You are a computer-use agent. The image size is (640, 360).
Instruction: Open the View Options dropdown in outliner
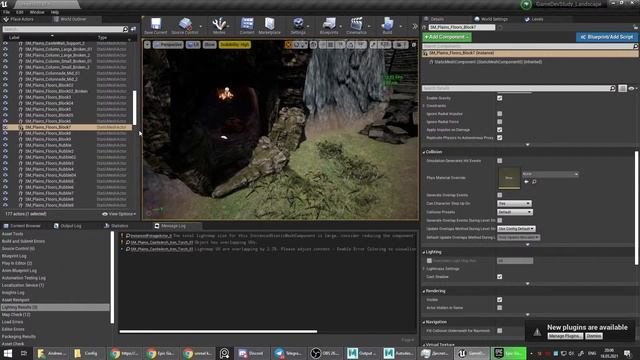pyautogui.click(x=119, y=214)
